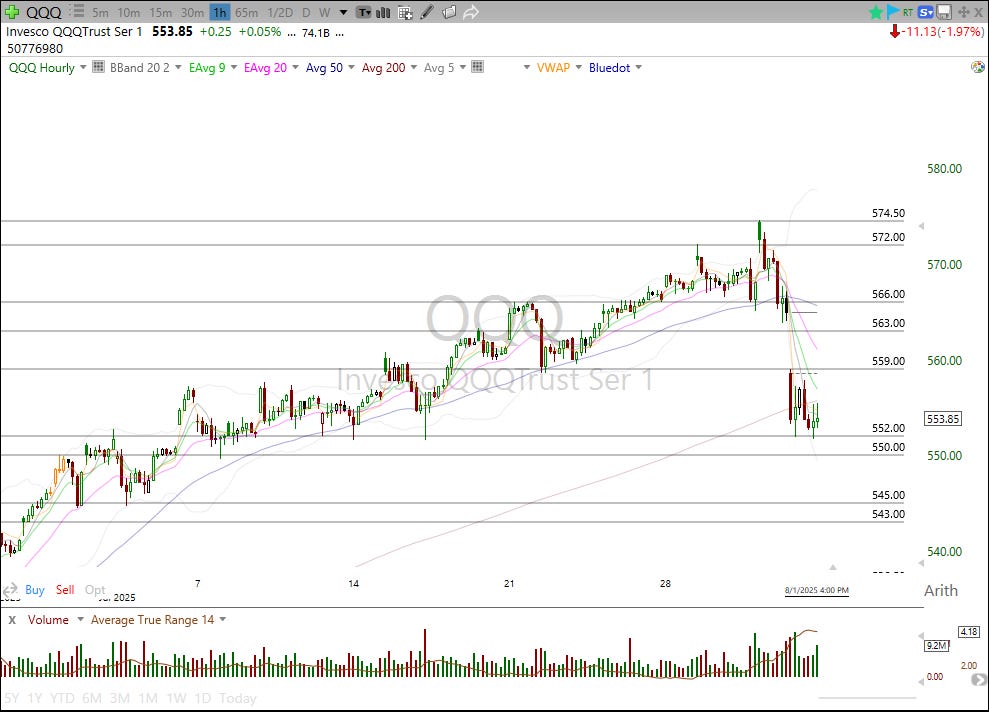The image size is (989, 712).
Task: Click the trade arrows icon left of Buy
Action: (9, 590)
